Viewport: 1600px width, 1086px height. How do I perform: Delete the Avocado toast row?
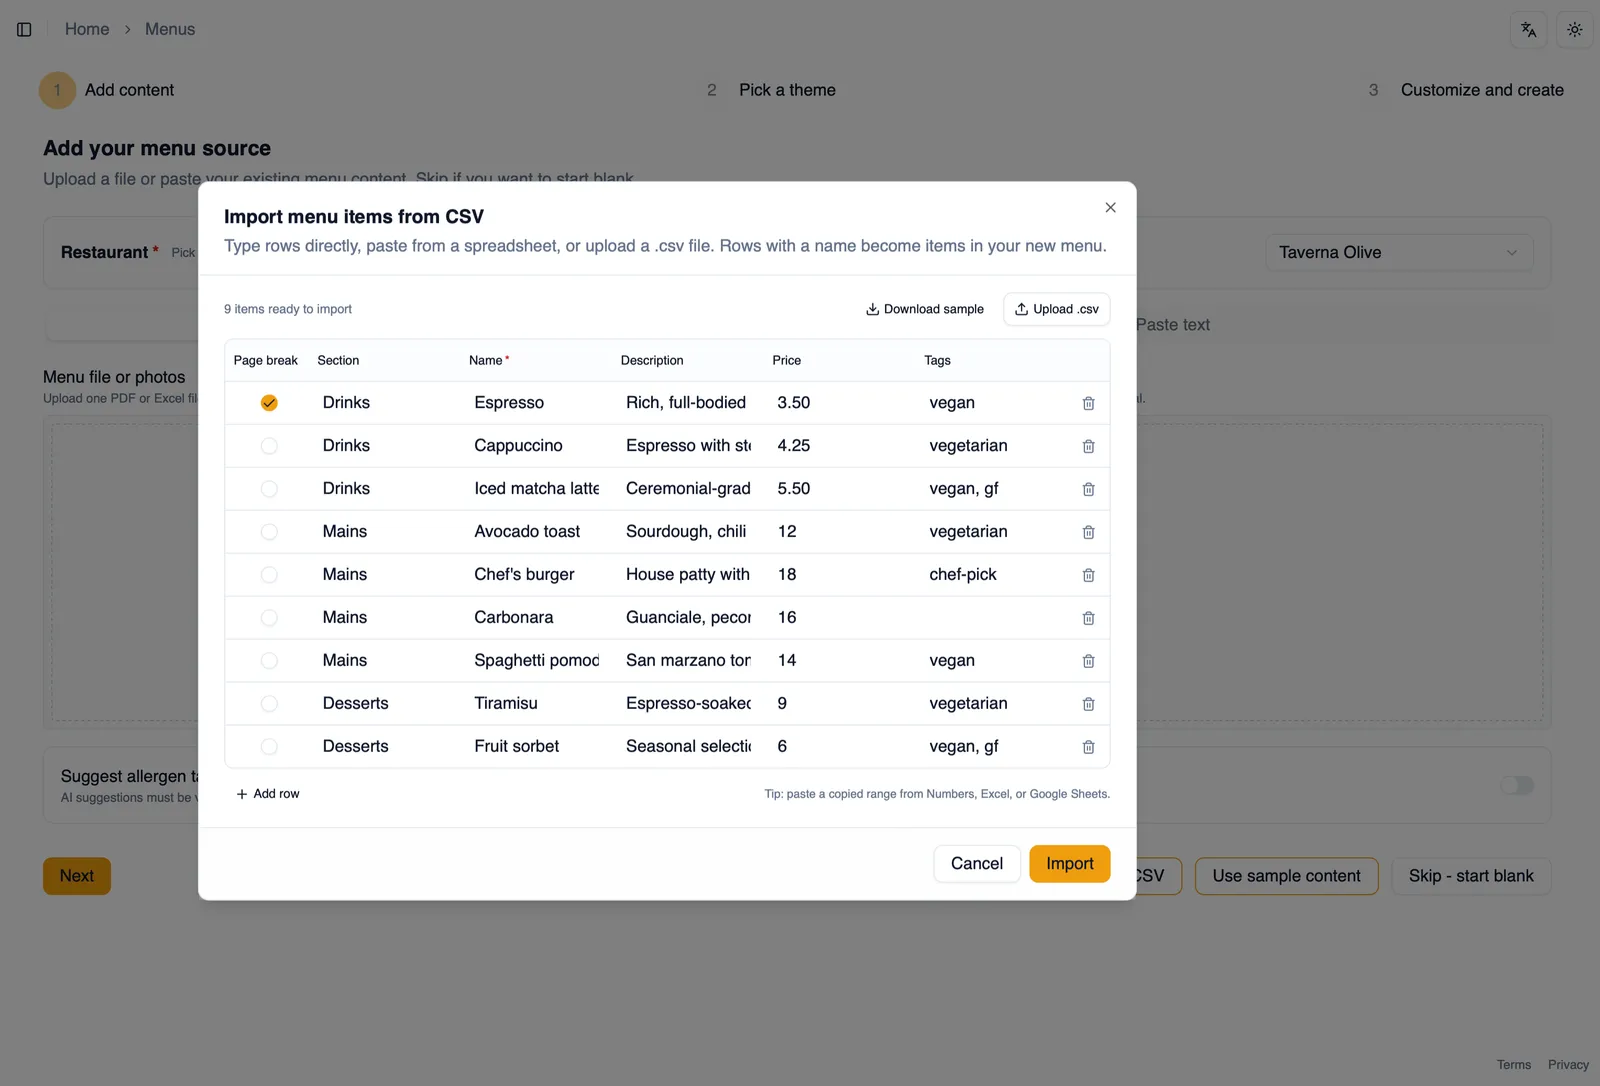click(x=1088, y=532)
